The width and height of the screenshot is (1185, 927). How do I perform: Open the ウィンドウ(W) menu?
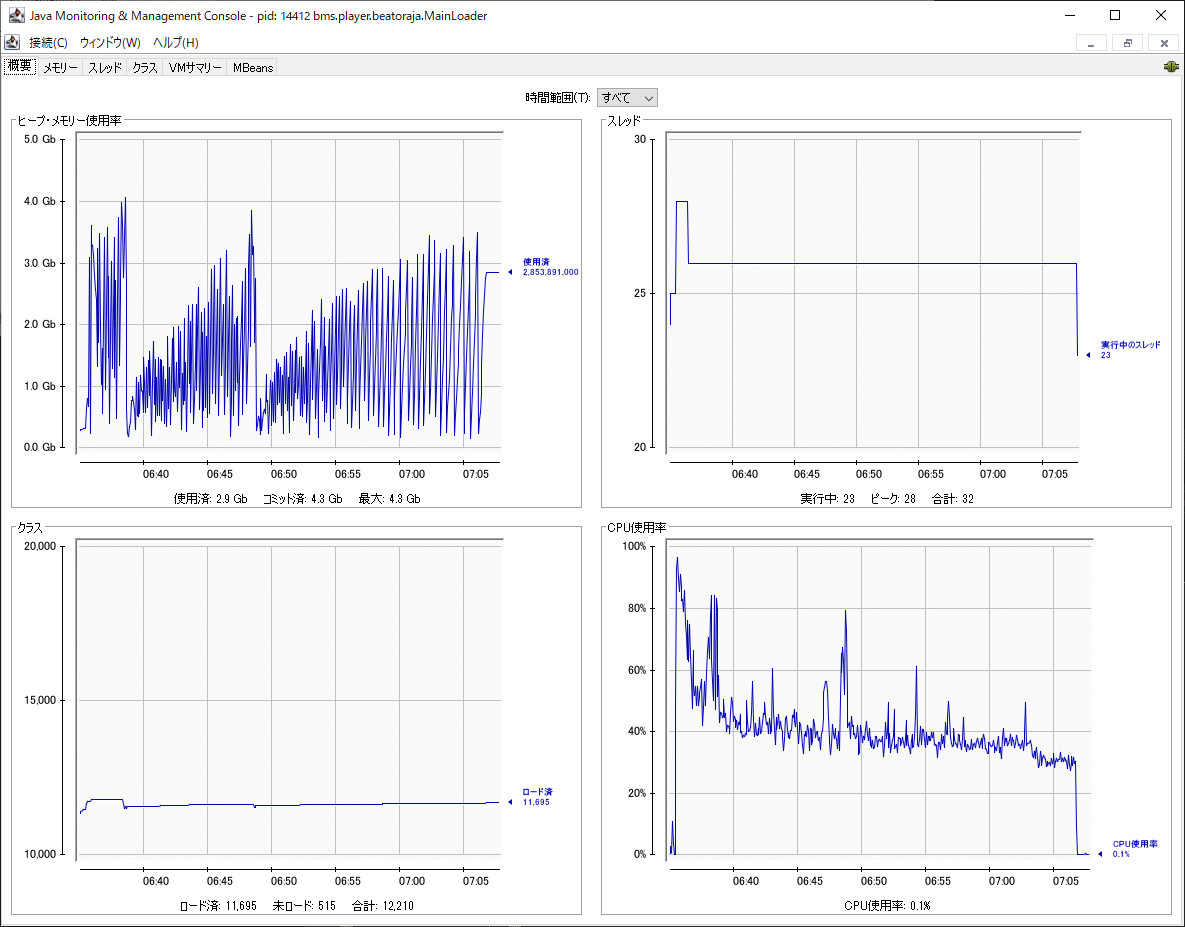110,42
